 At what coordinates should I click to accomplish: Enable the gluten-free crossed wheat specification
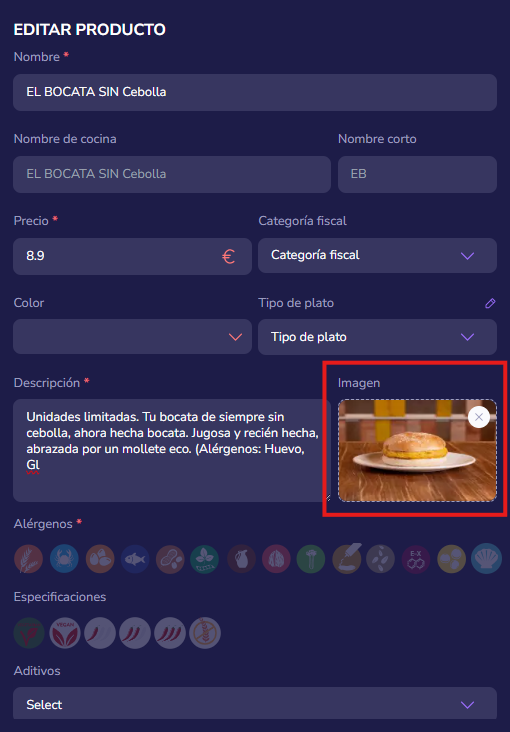205,633
